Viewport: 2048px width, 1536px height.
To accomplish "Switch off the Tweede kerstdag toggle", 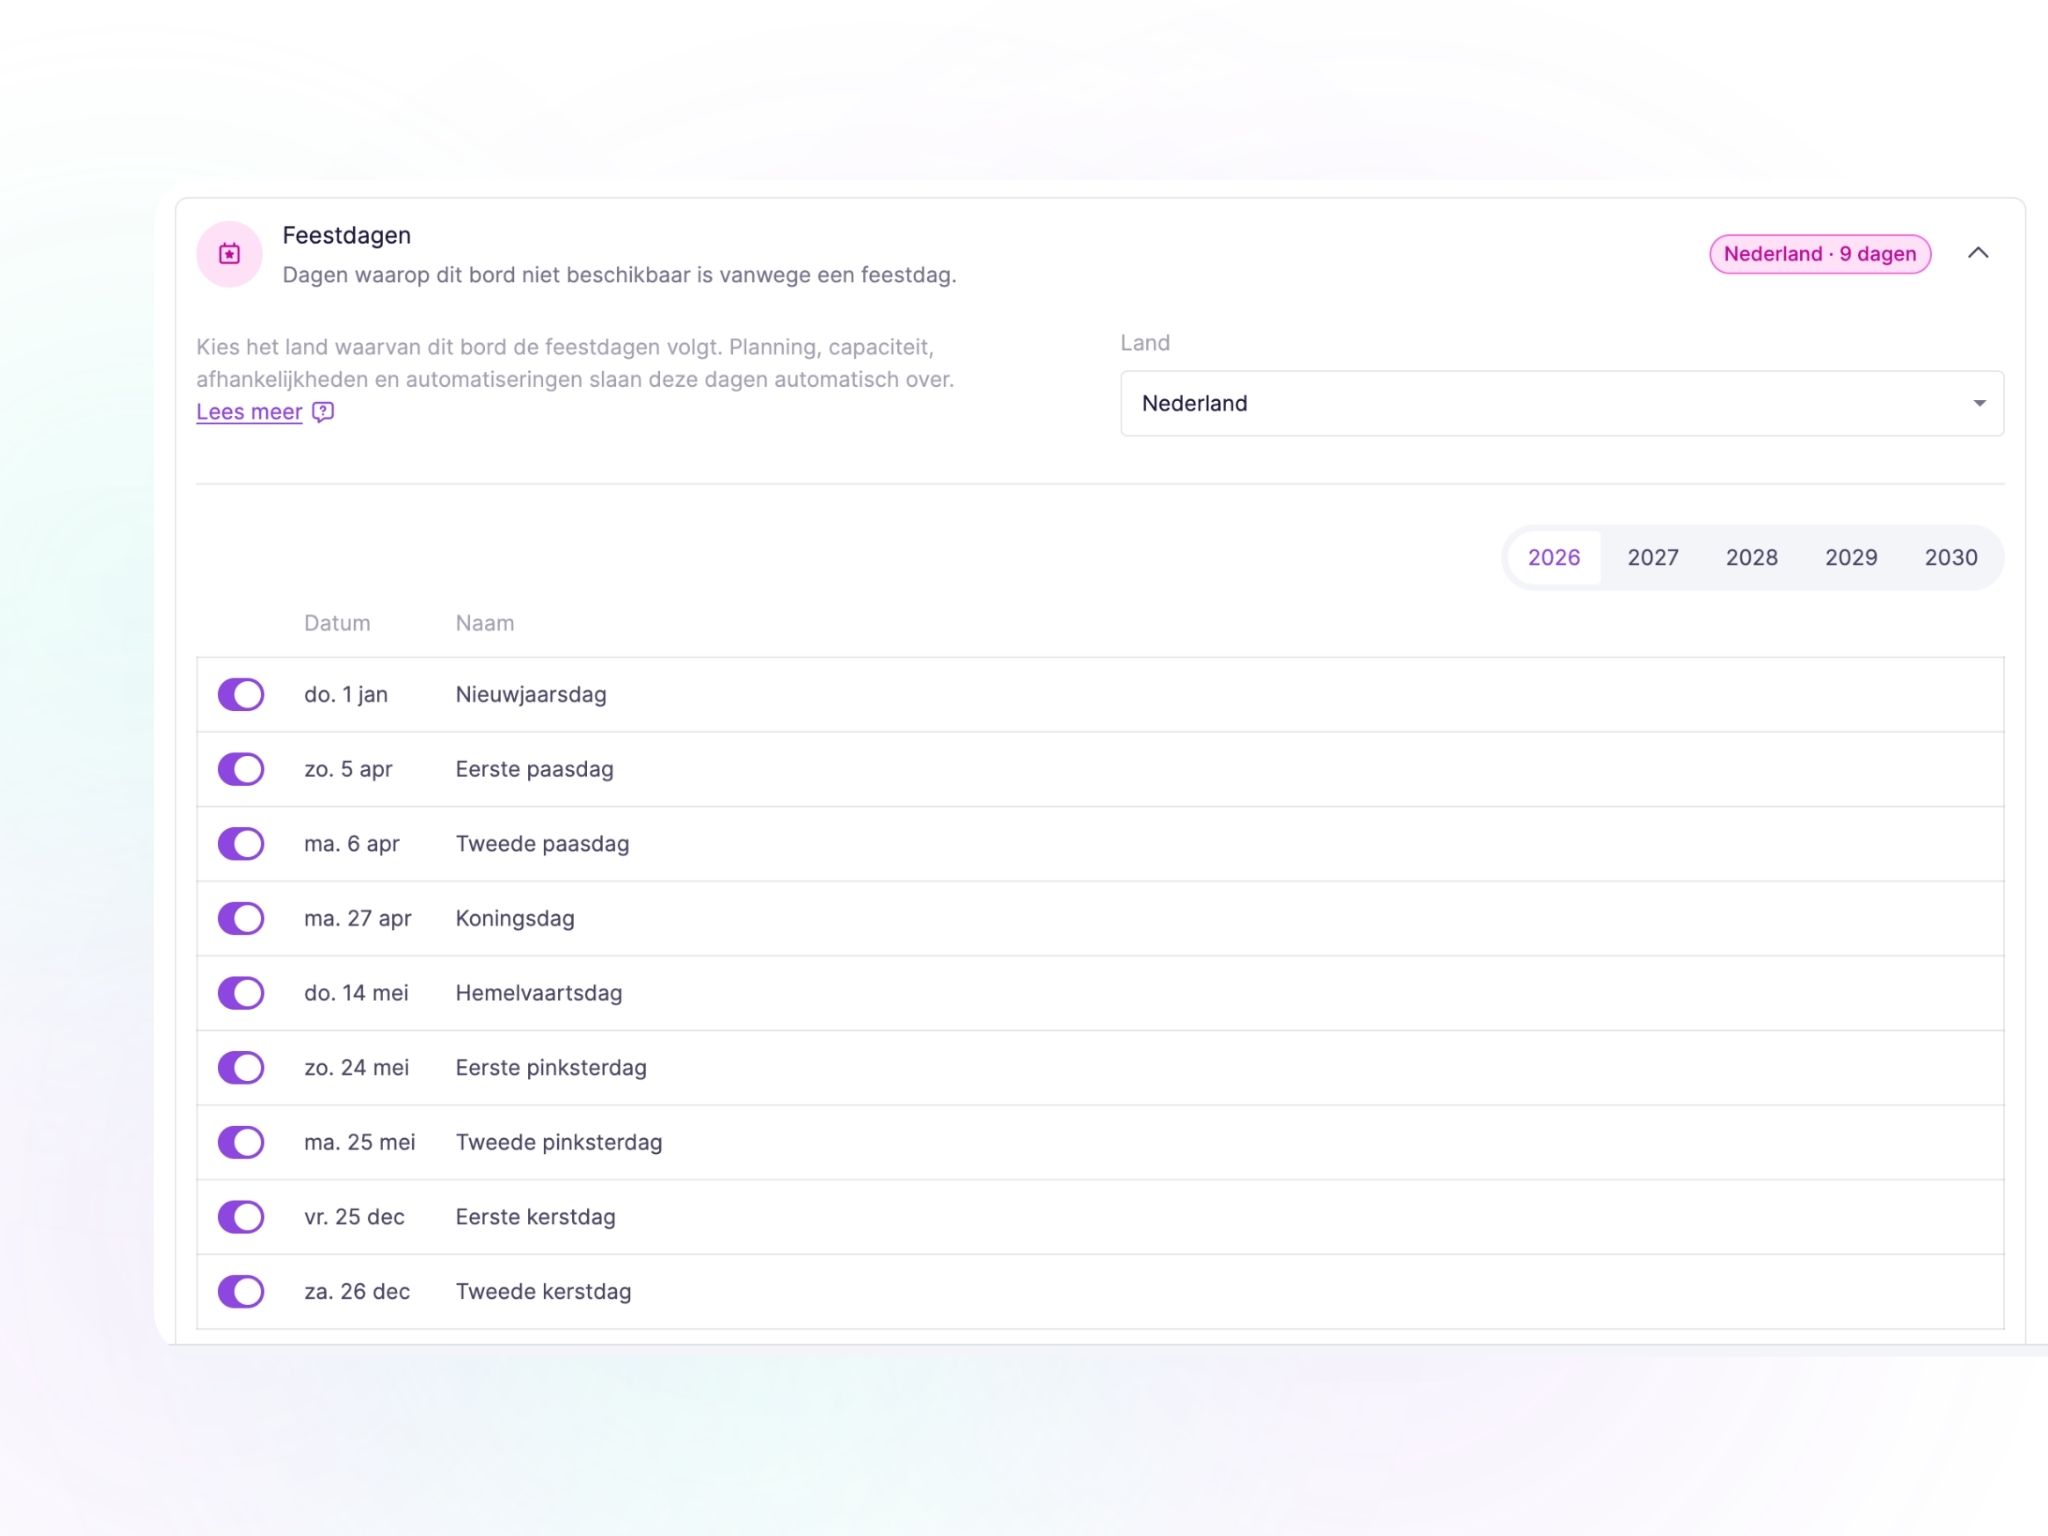I will tap(241, 1291).
